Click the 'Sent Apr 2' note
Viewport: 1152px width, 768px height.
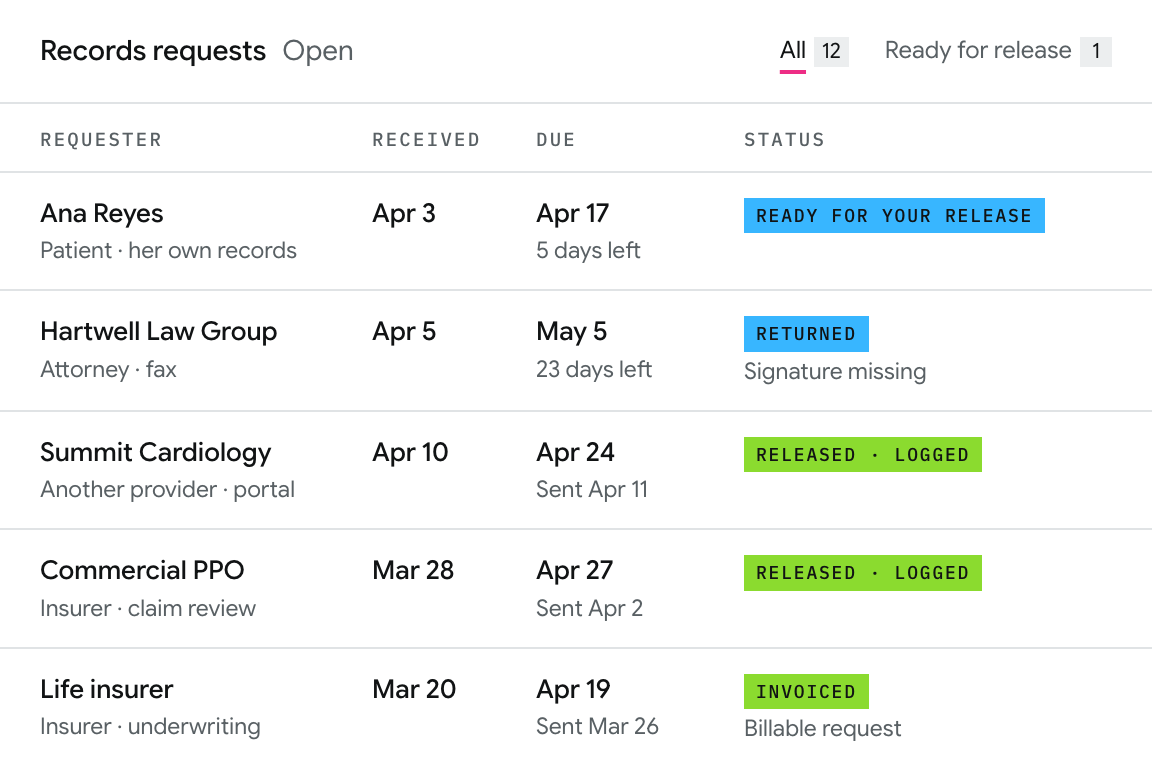[x=589, y=609]
